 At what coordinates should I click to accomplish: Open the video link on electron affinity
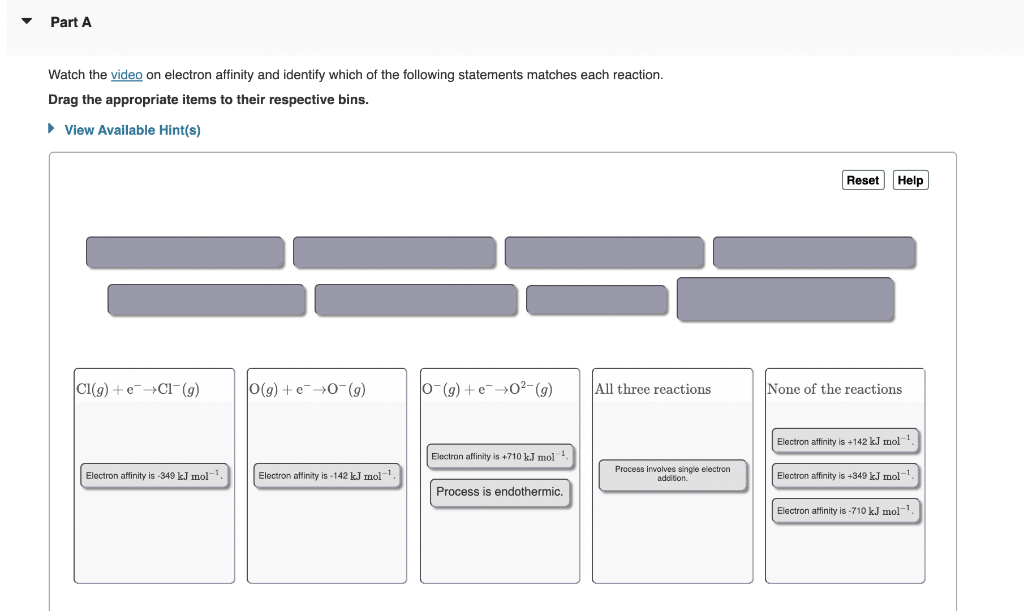pyautogui.click(x=127, y=75)
